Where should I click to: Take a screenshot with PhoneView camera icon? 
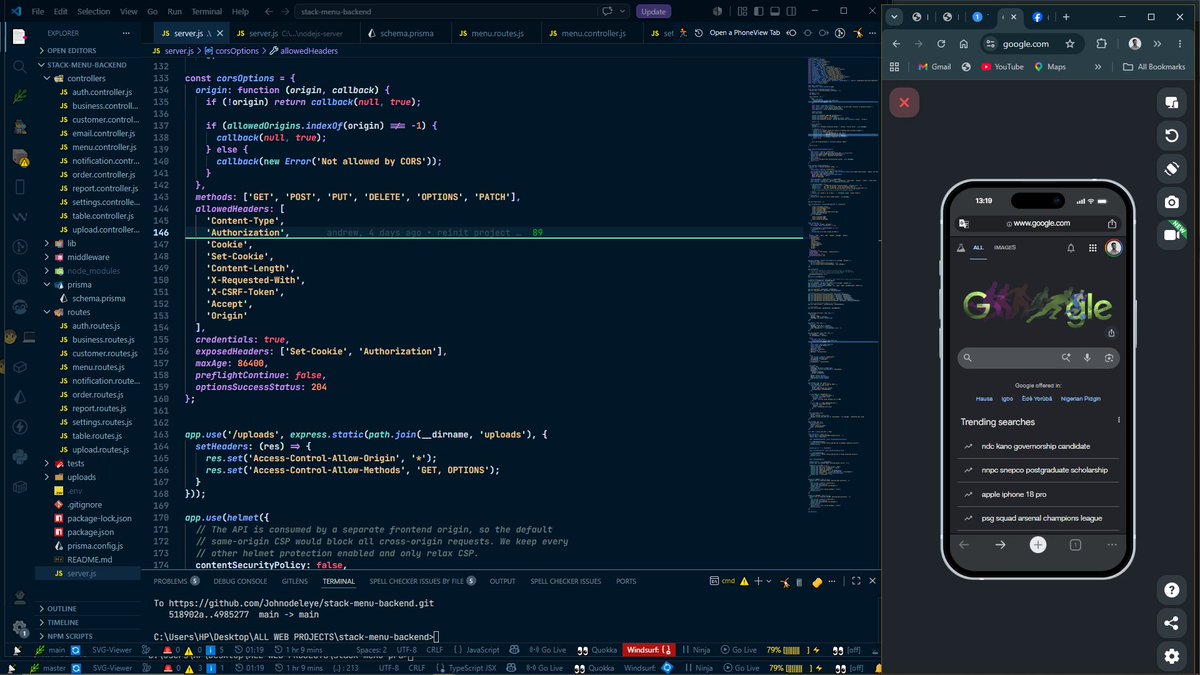point(1171,202)
